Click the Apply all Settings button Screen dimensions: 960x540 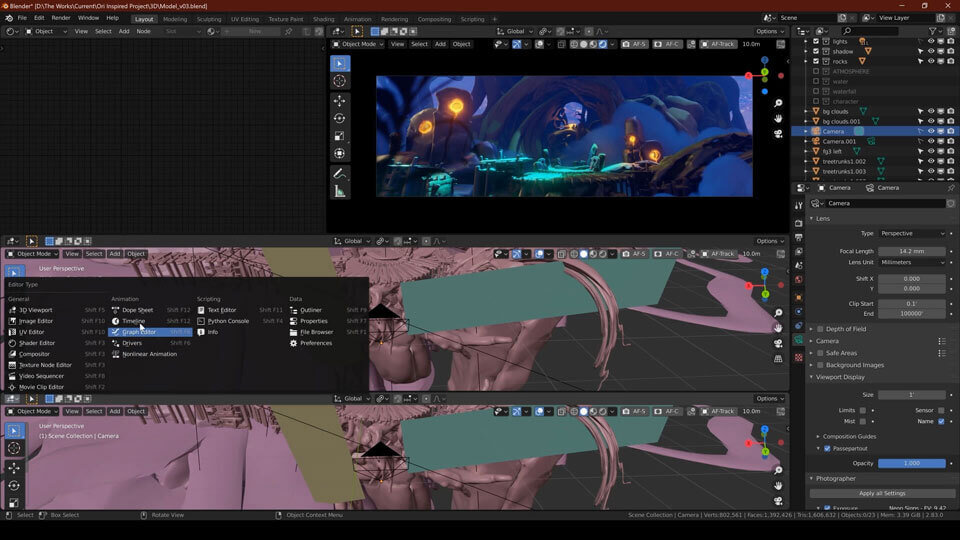882,493
